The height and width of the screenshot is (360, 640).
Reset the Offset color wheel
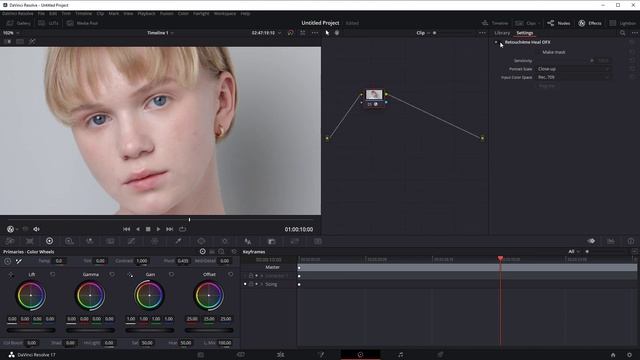point(231,274)
